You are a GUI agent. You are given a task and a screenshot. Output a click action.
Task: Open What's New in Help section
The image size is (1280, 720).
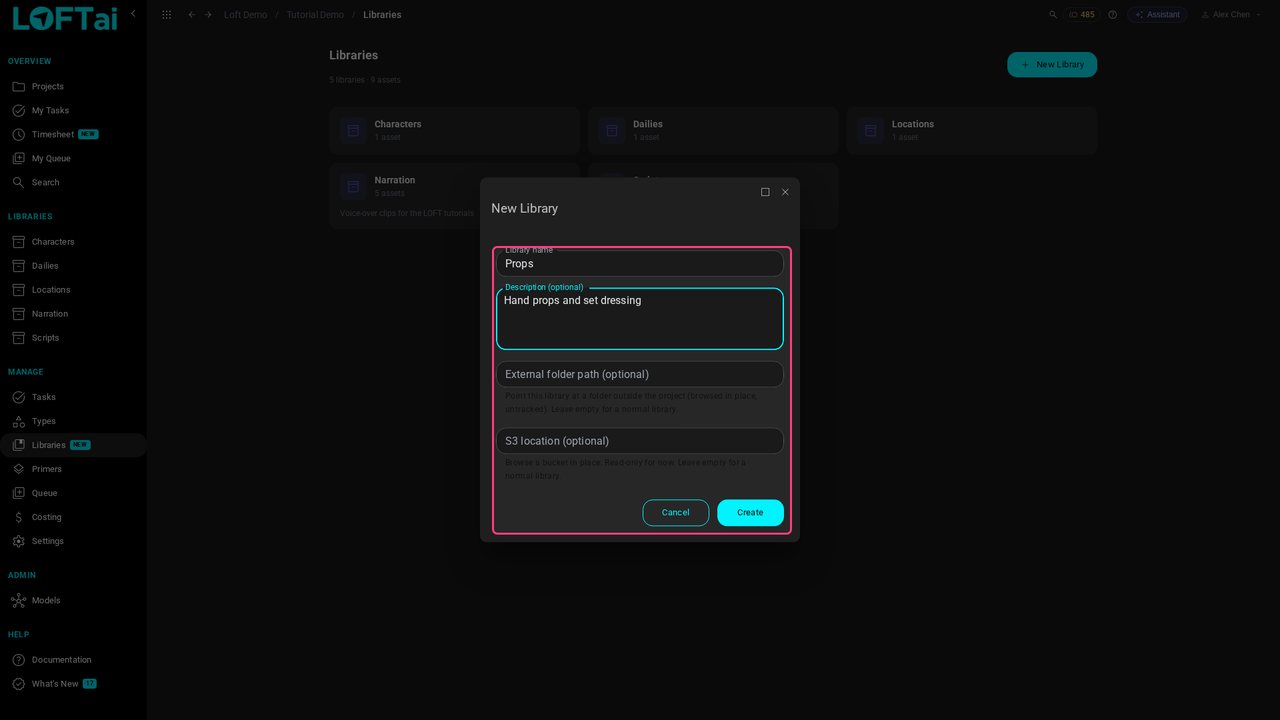[x=73, y=684]
